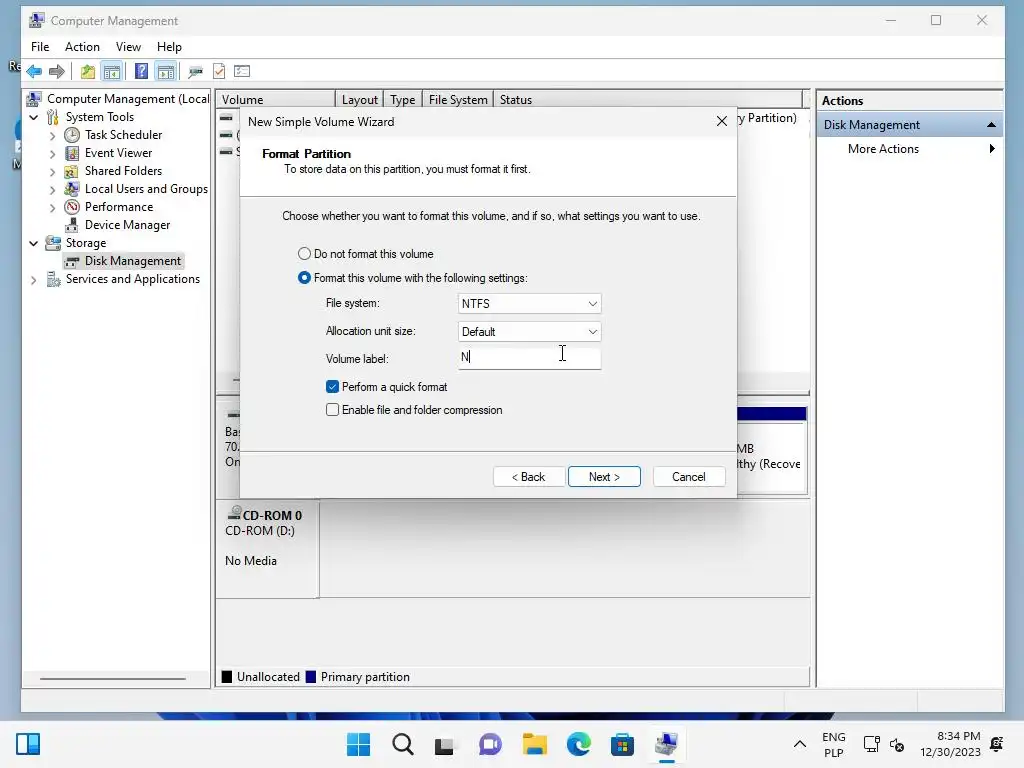
Task: Expand the Task Scheduler node arrow
Action: click(x=53, y=135)
